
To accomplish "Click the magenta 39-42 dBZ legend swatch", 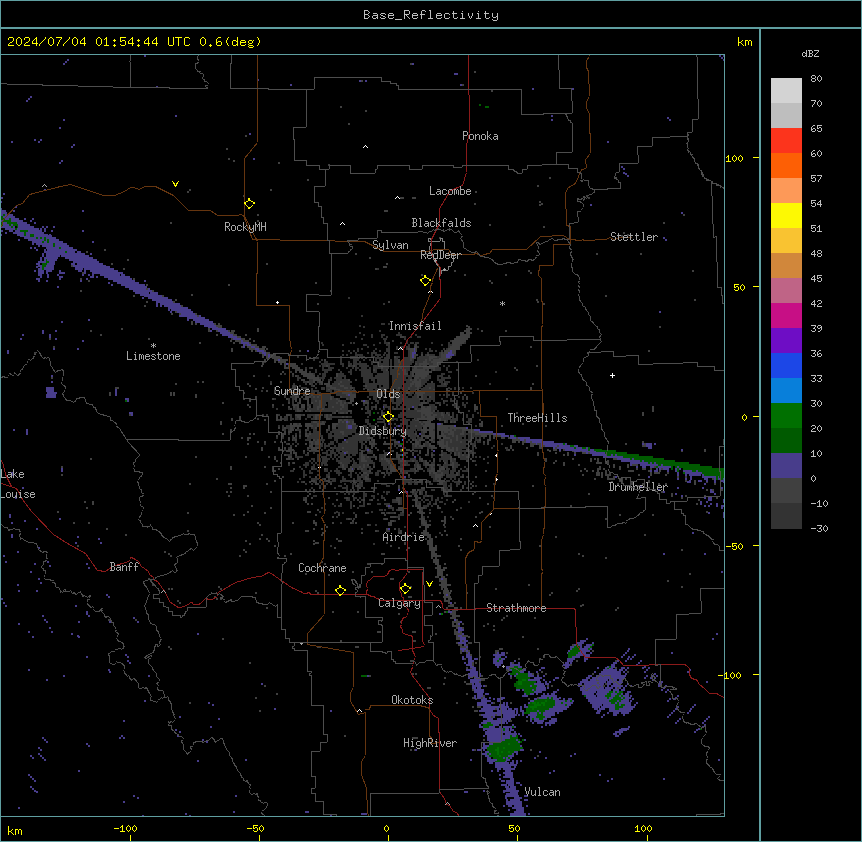I will 786,316.
